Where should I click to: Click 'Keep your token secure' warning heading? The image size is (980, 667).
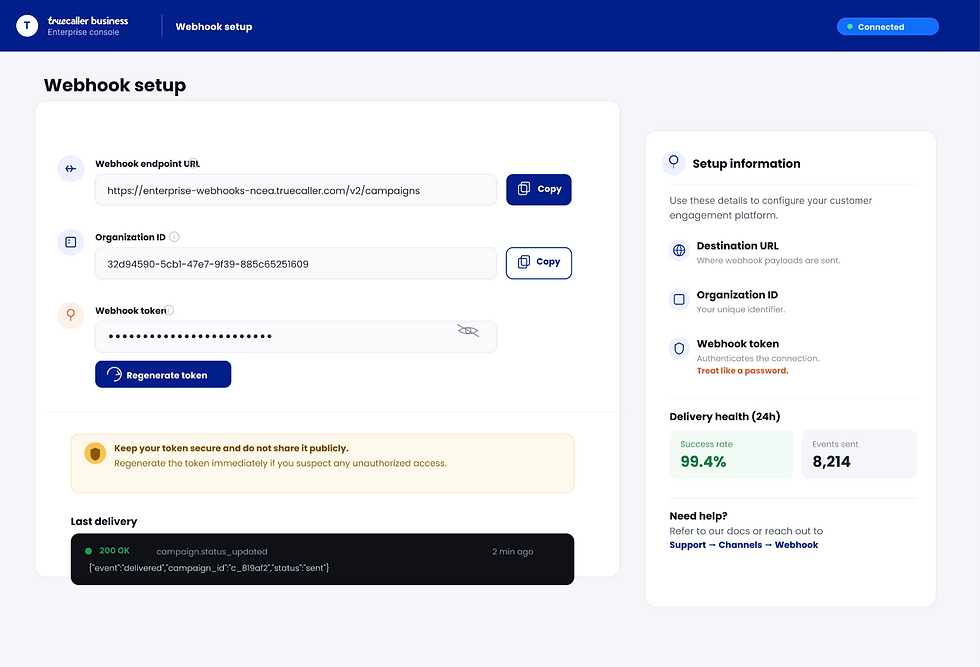point(231,448)
